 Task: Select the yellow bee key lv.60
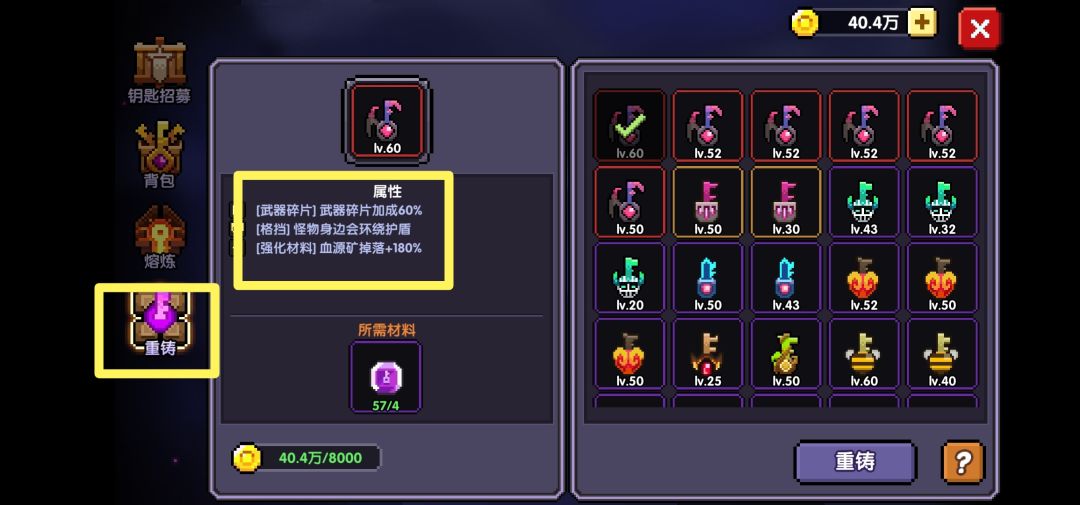pyautogui.click(x=864, y=354)
